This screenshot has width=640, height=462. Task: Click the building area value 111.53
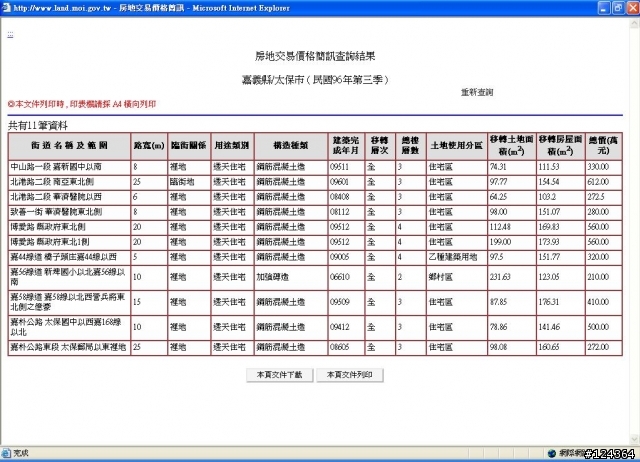[549, 167]
